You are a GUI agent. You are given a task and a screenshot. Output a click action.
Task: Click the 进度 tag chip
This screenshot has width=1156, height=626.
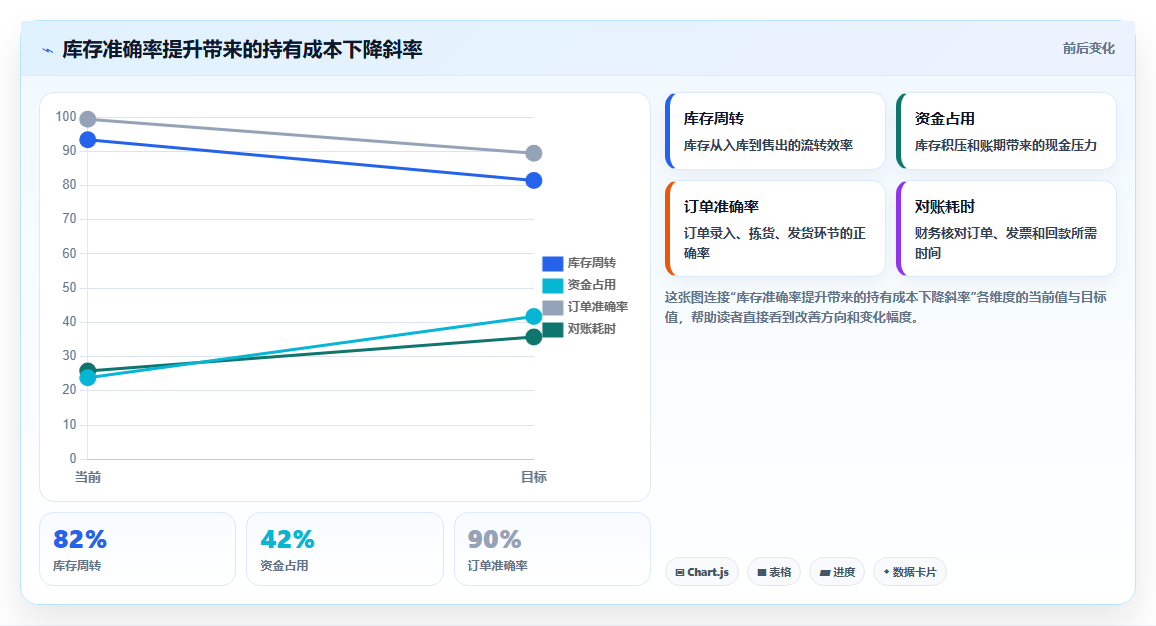coord(837,572)
